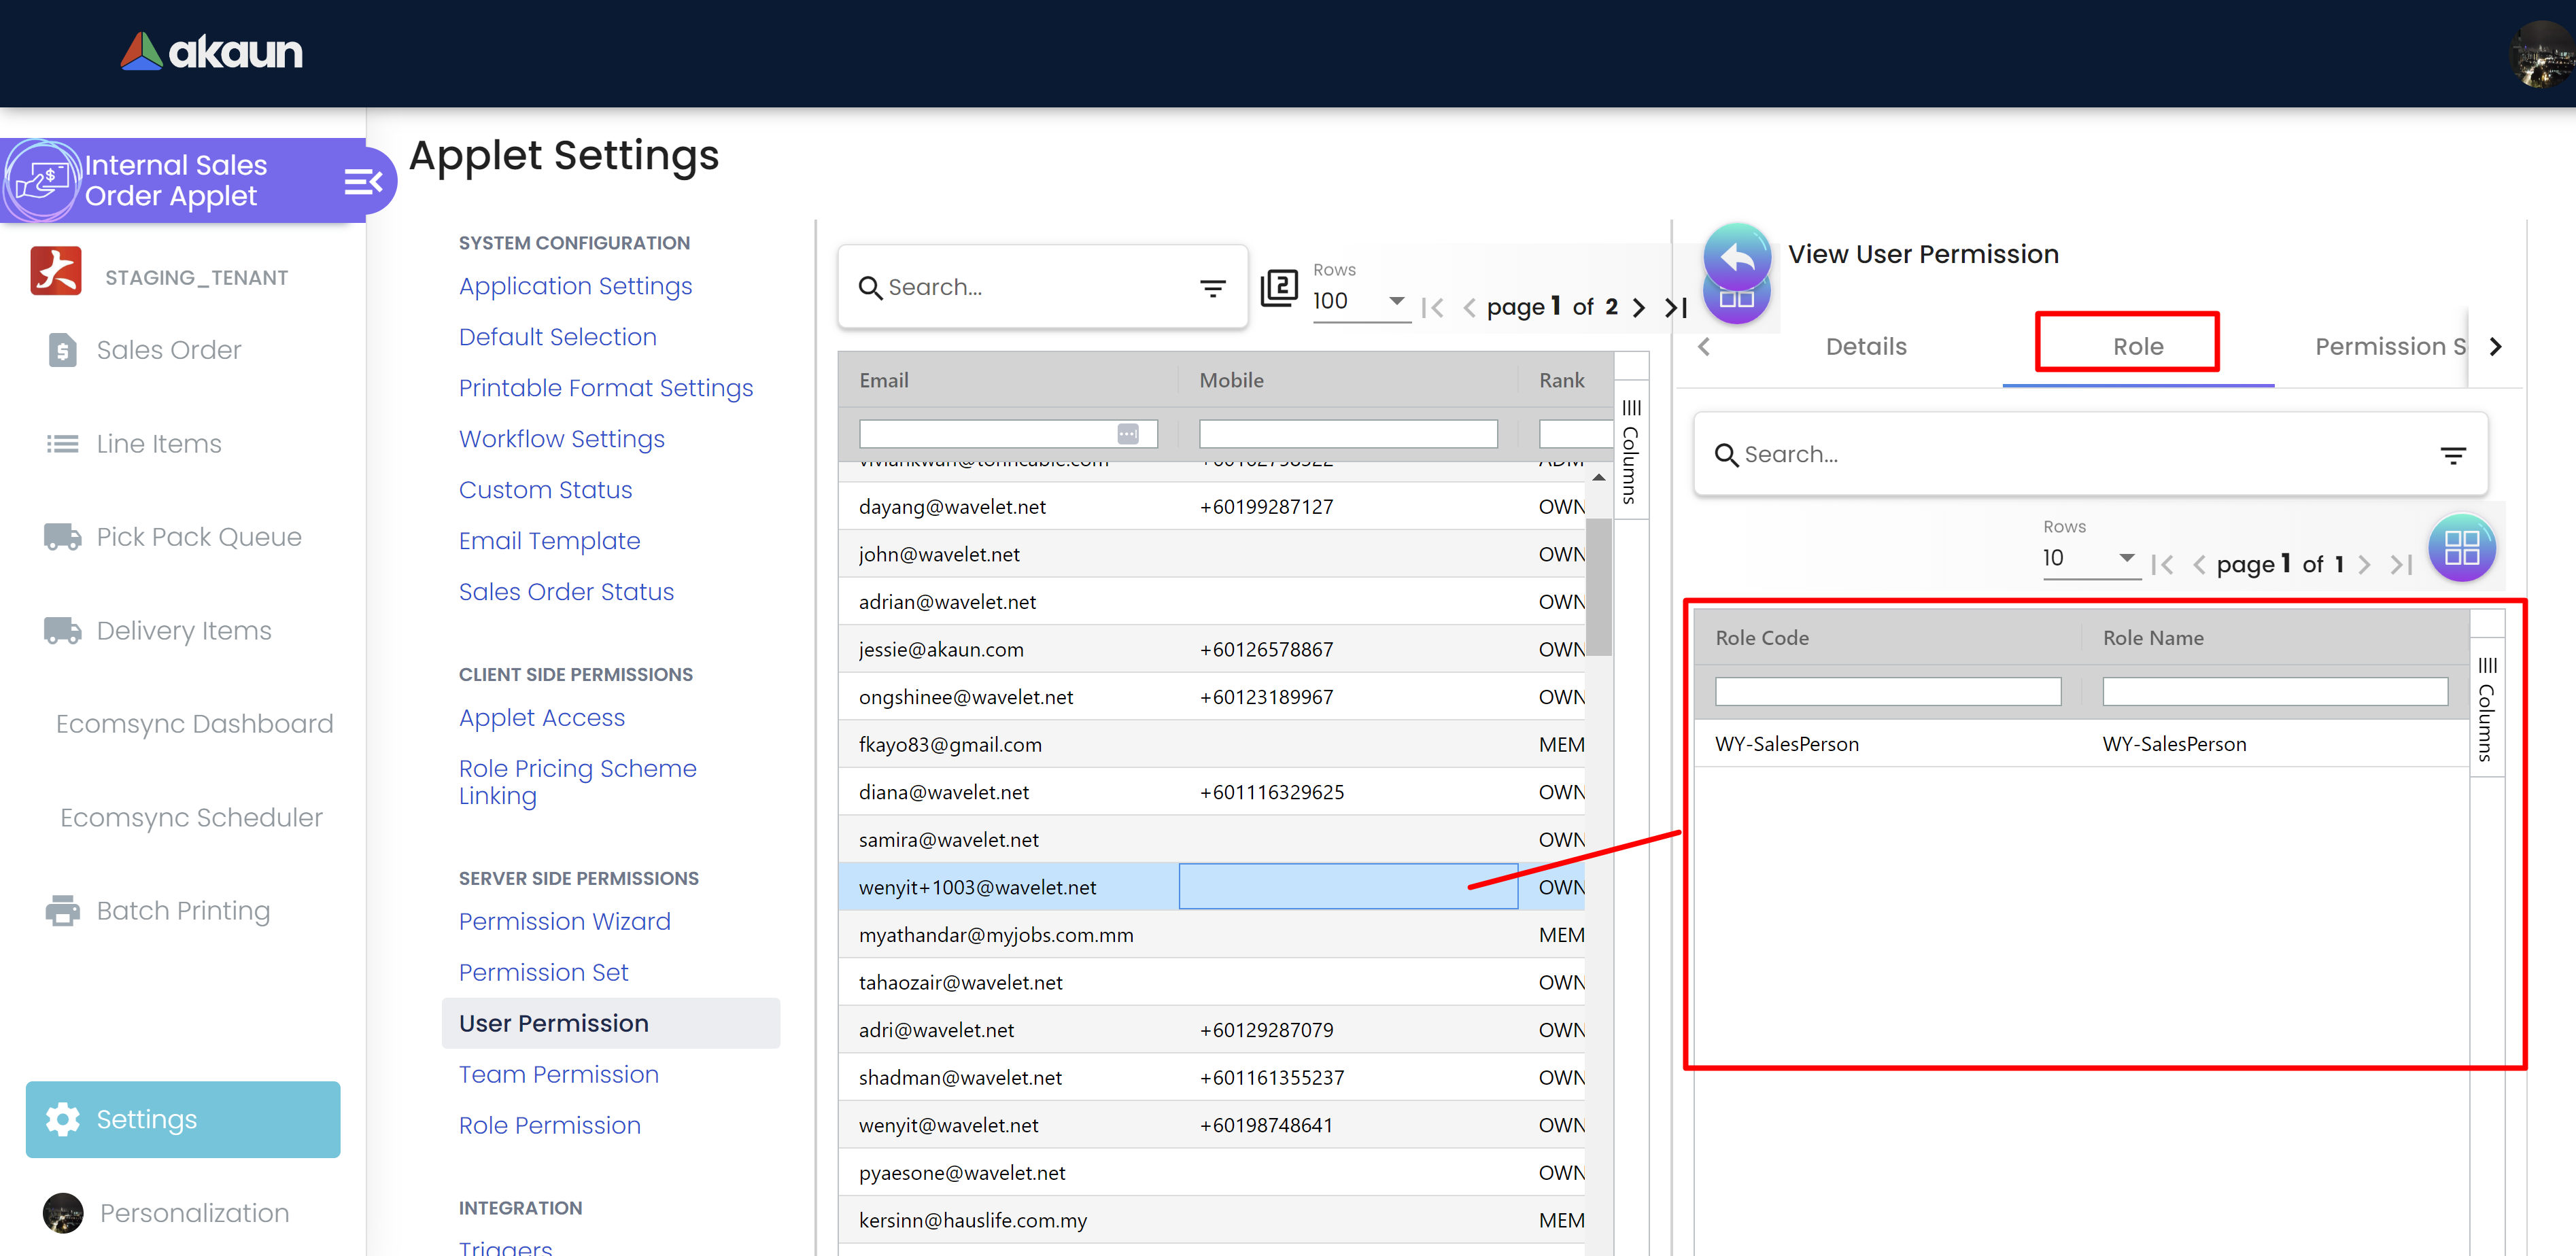Open Pick Pack Queue in sidebar
Viewport: 2576px width, 1256px height.
pos(198,537)
